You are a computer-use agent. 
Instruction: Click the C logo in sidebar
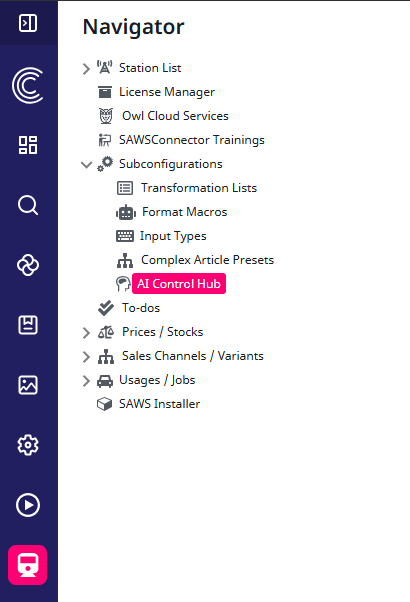coord(28,85)
